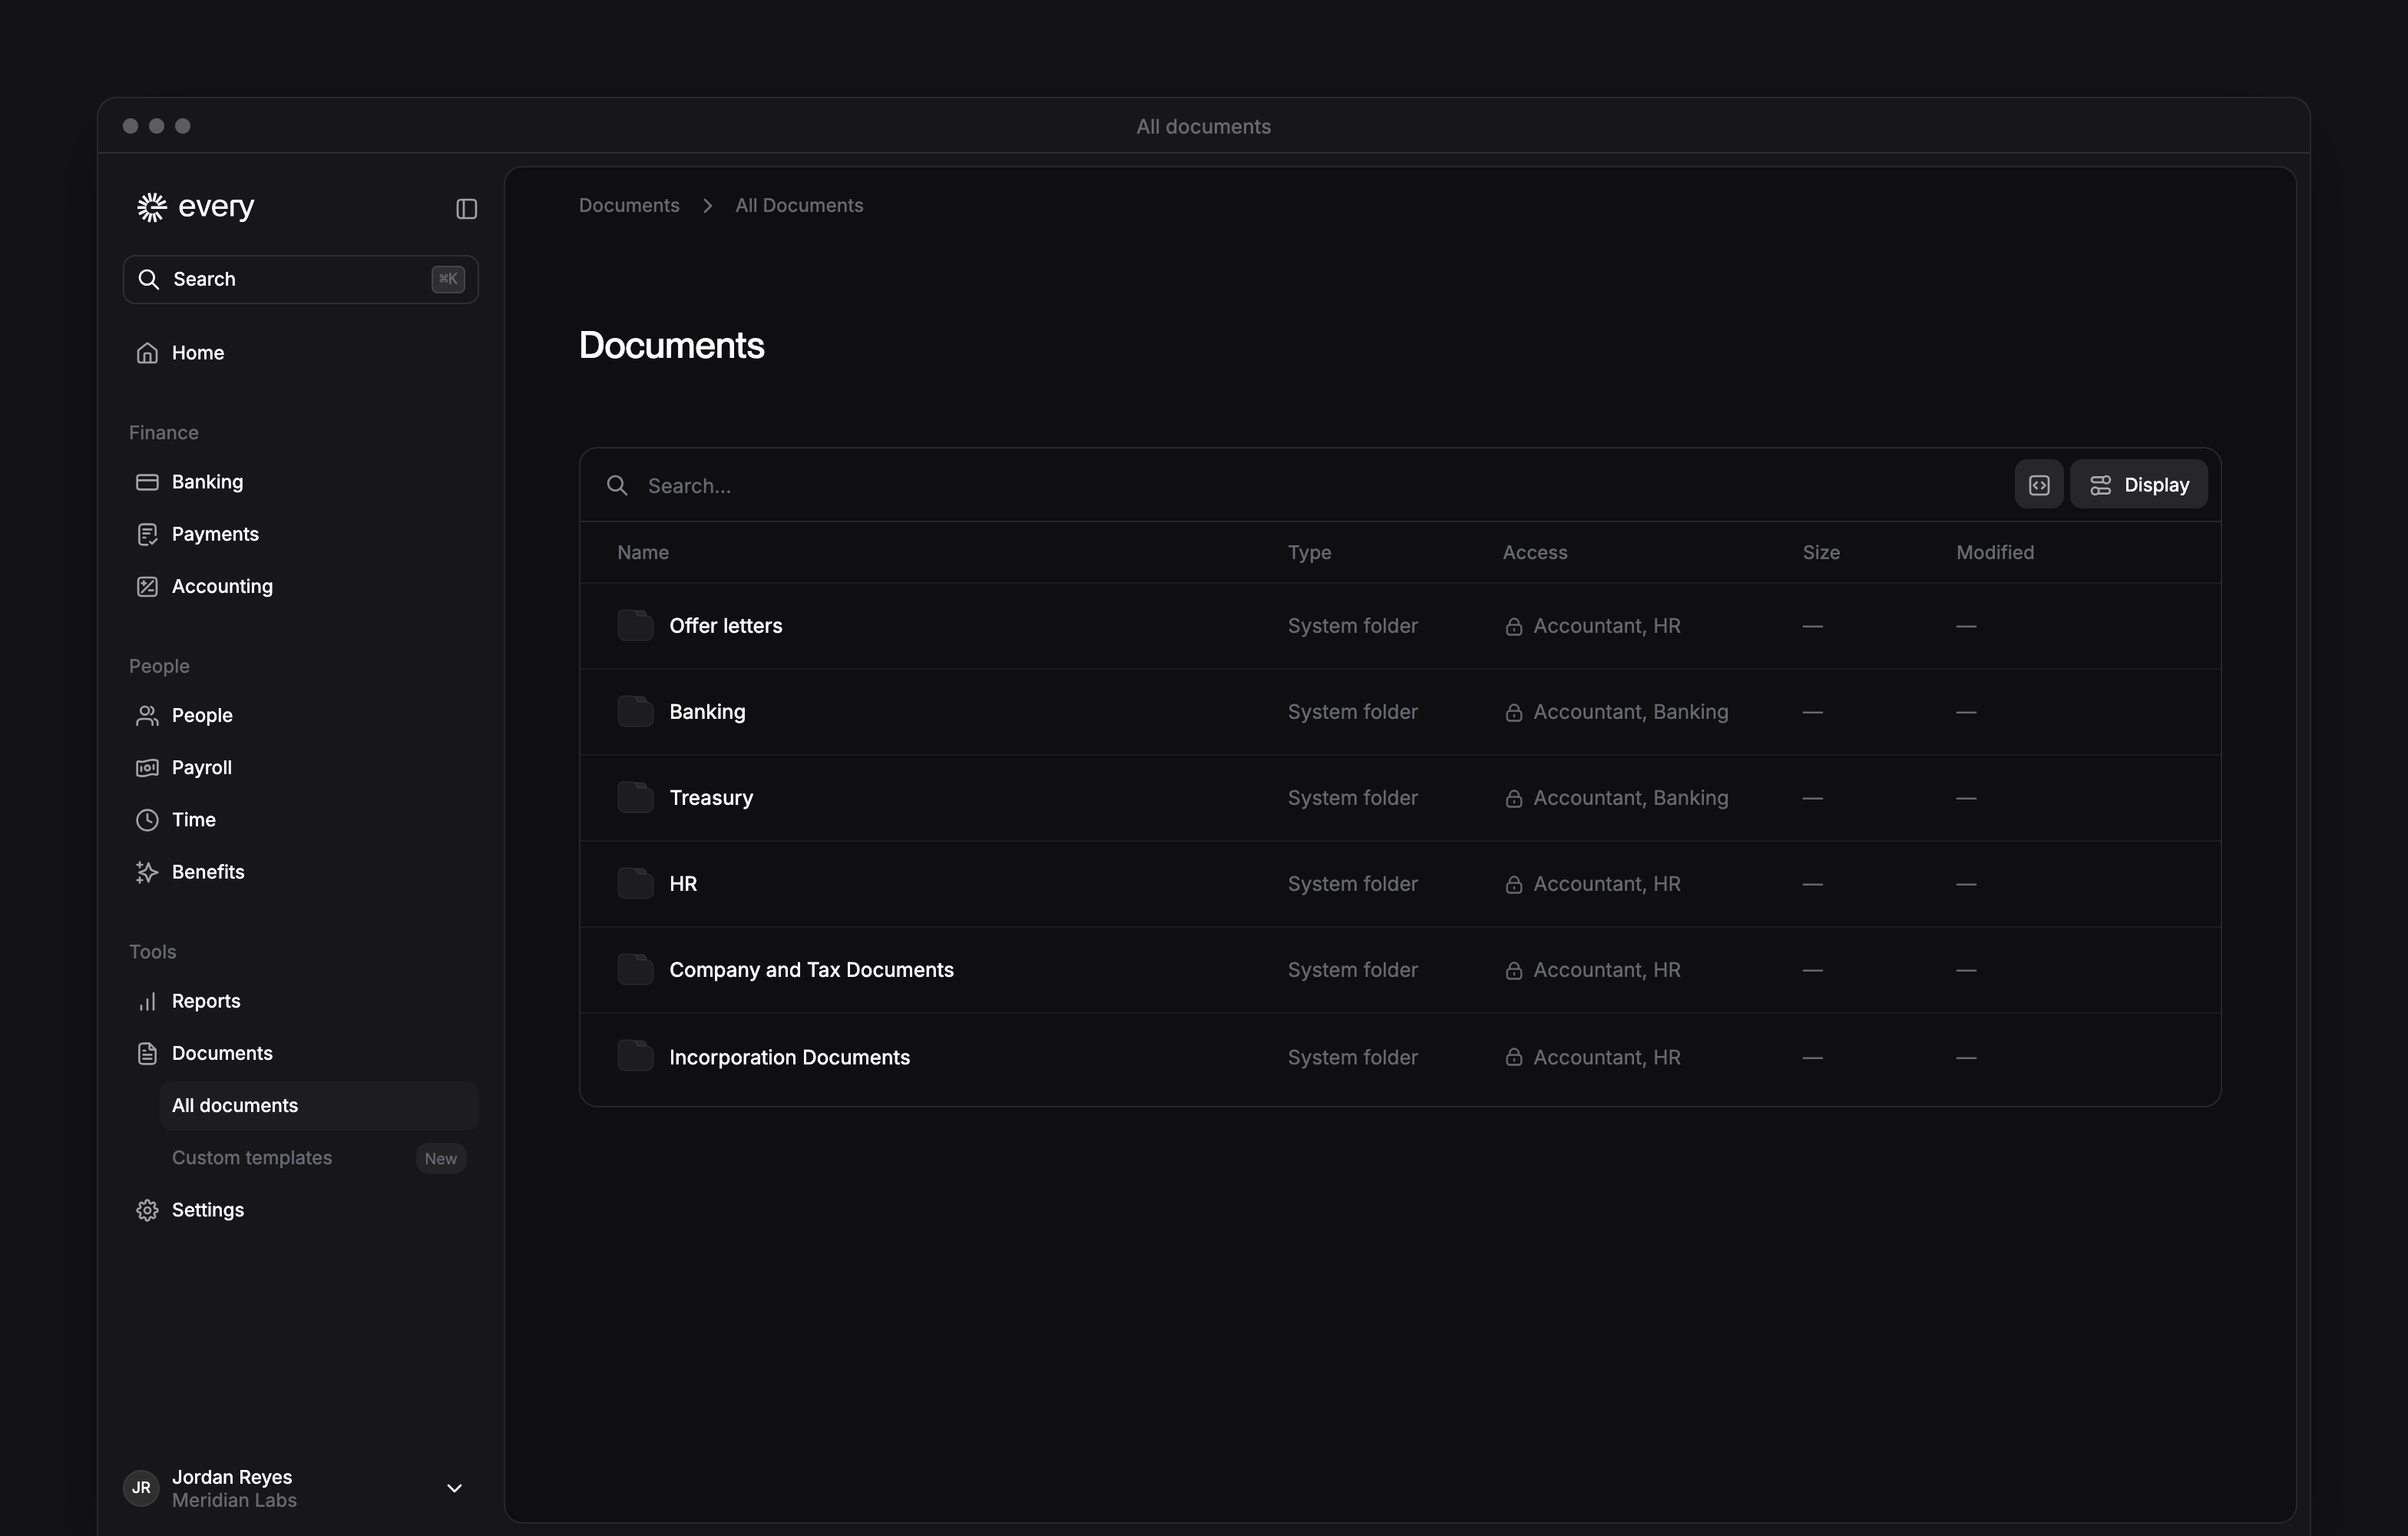Viewport: 2408px width, 1536px height.
Task: Click the Accounting icon in sidebar
Action: click(147, 586)
